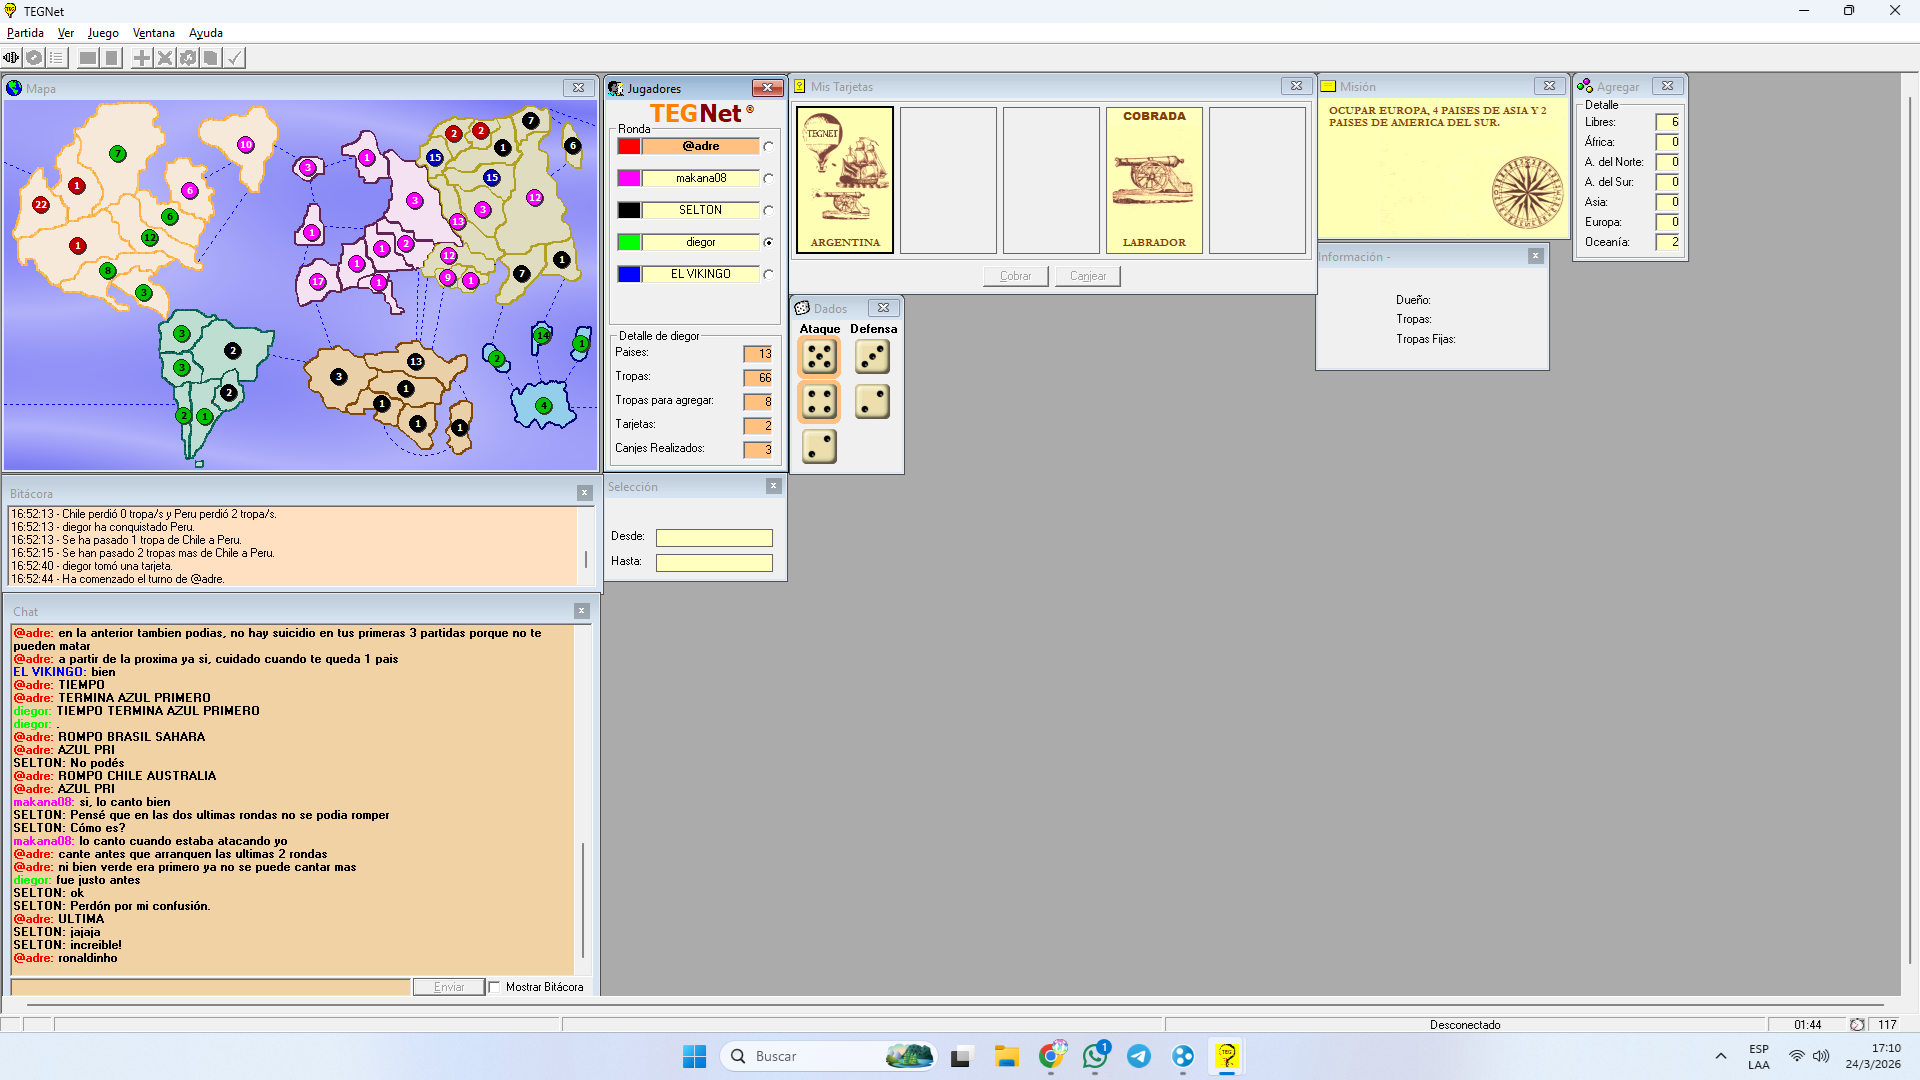Open the Ventana menu

pyautogui.click(x=153, y=33)
